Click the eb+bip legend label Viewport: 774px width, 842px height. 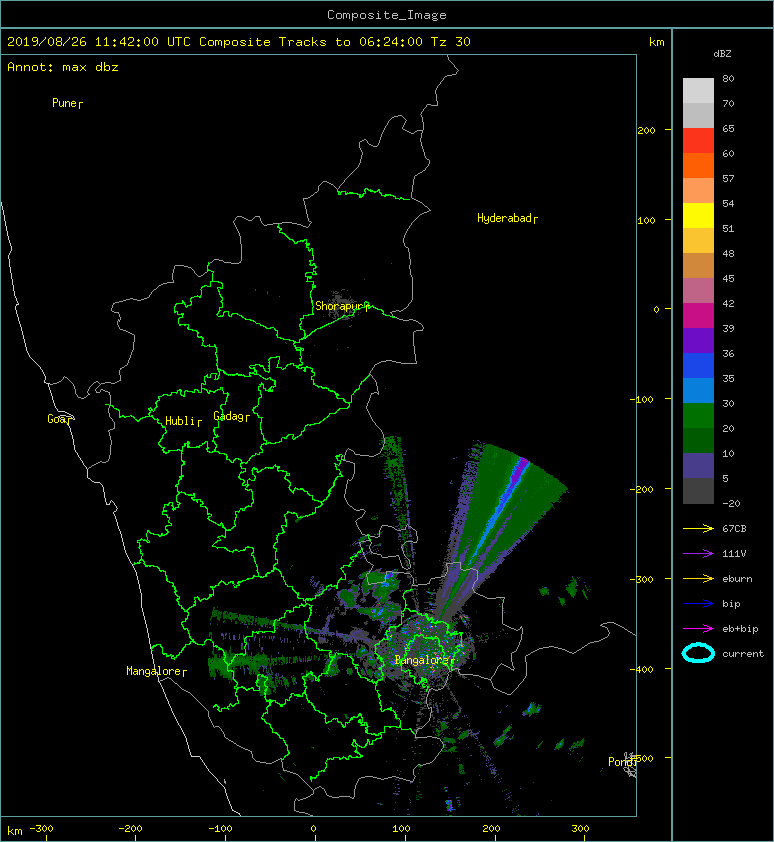pos(740,629)
